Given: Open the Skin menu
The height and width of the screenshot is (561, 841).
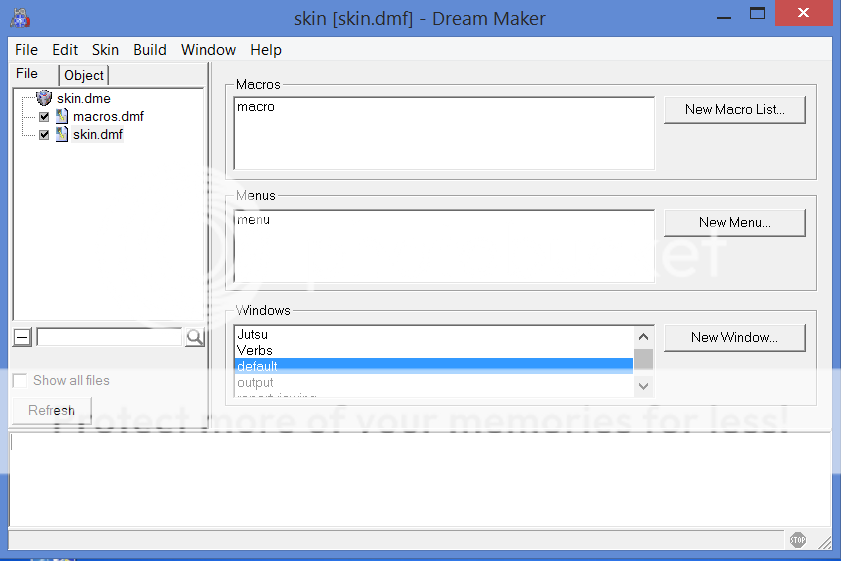Looking at the screenshot, I should click(x=105, y=50).
